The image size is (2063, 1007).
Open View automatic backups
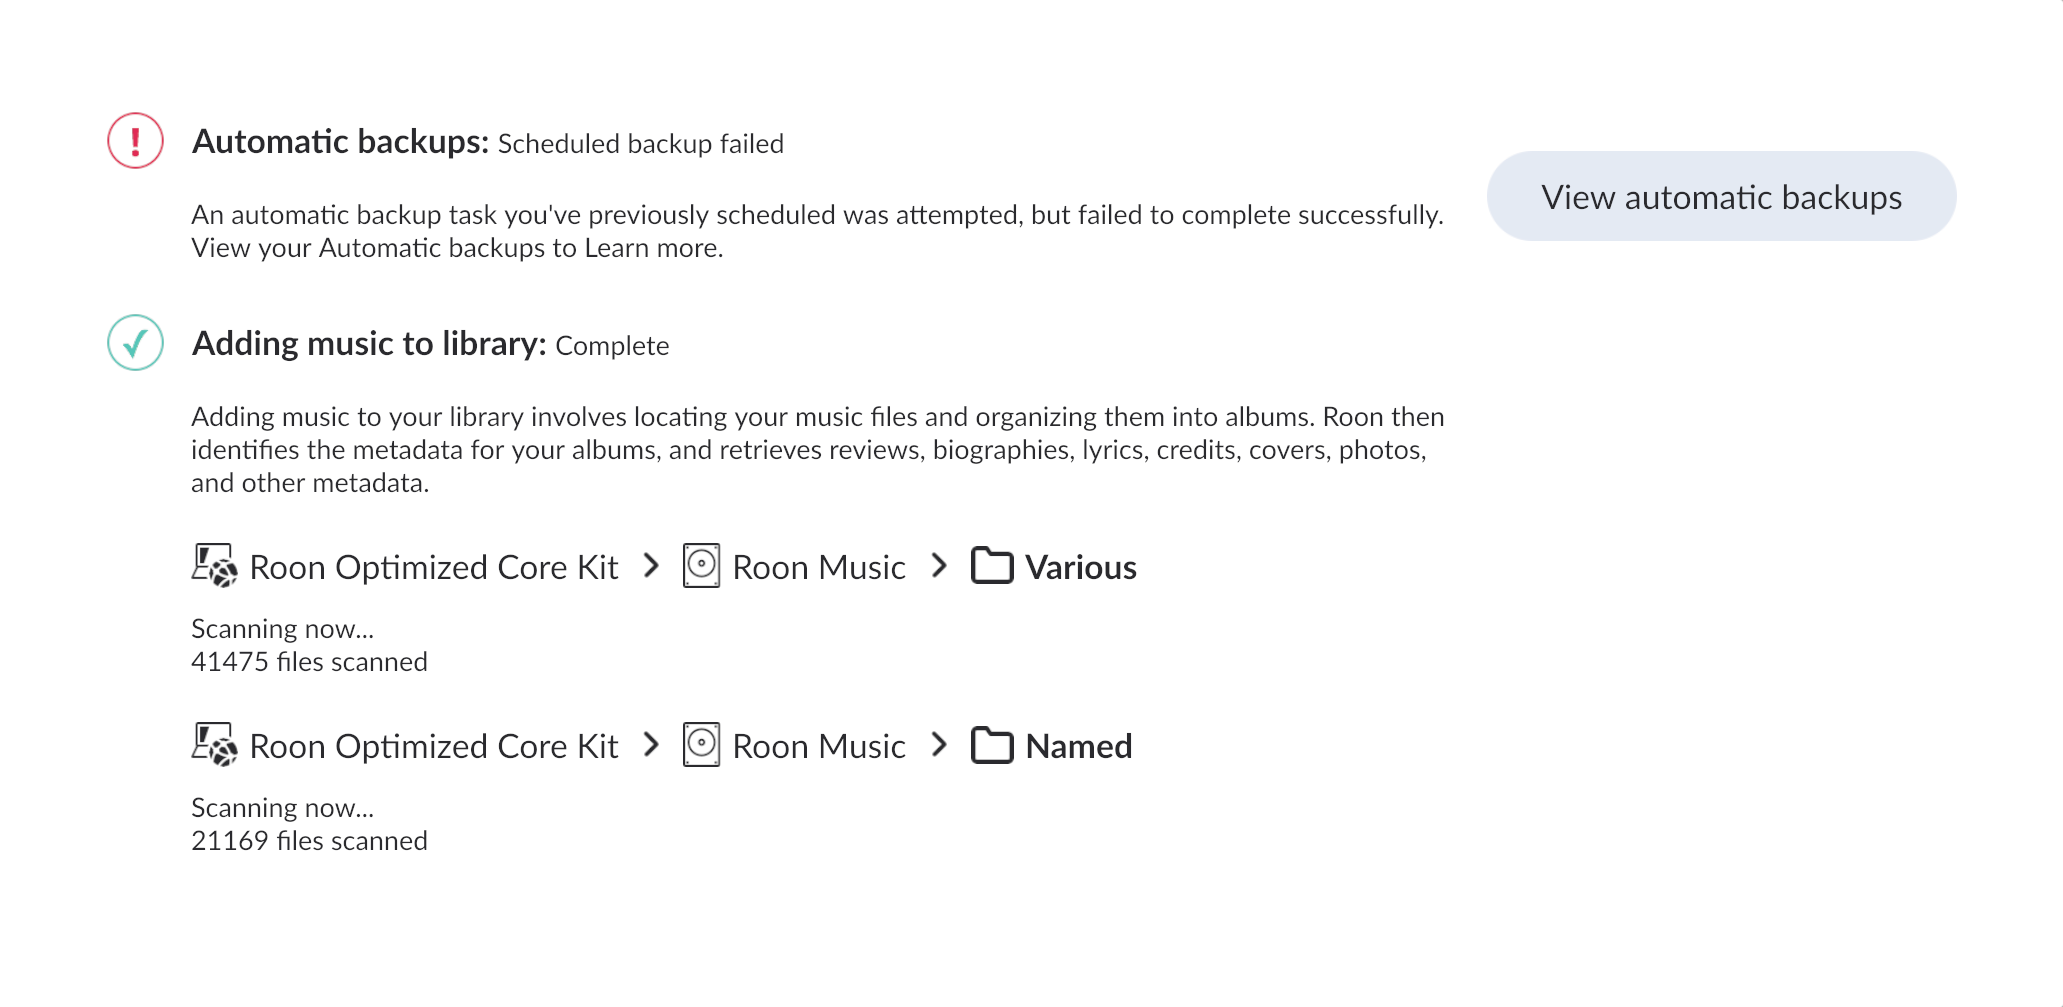tap(1721, 196)
